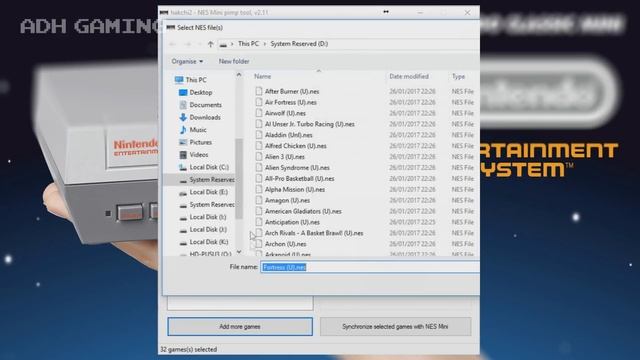The height and width of the screenshot is (360, 640).
Task: Select Local Disk (K:) in sidebar
Action: (209, 242)
